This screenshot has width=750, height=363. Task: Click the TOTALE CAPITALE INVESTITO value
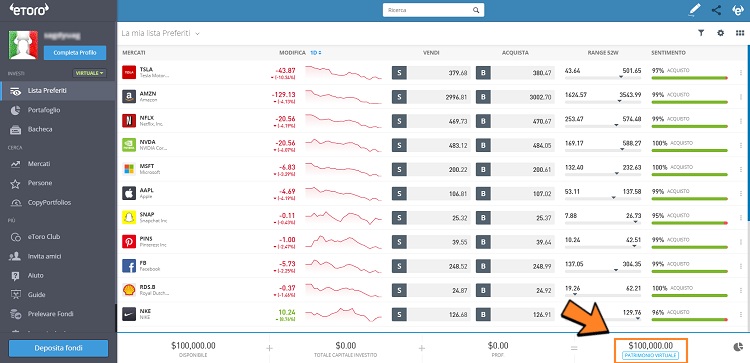point(345,345)
